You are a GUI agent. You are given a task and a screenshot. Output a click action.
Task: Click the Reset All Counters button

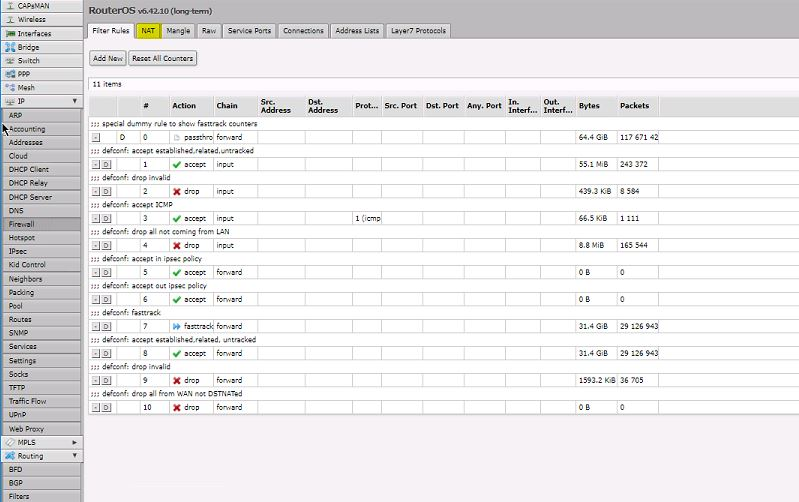point(163,59)
